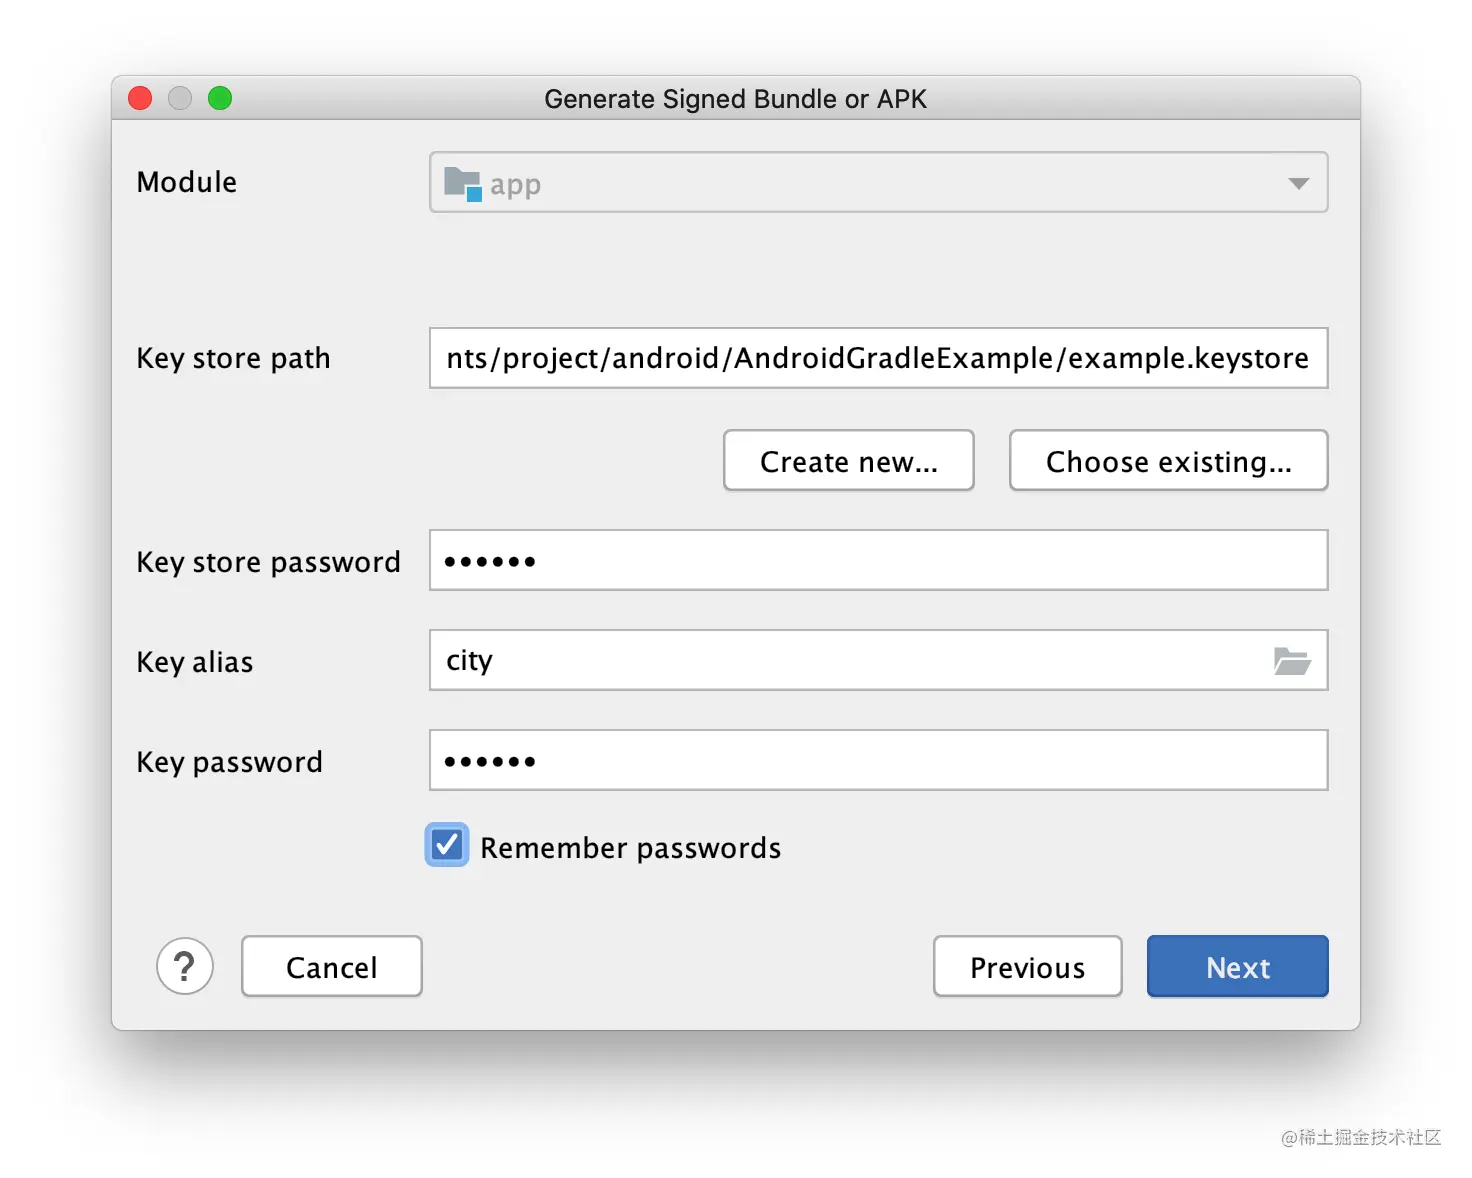Viewport: 1472px width, 1178px height.
Task: Click the 'Module' label
Action: click(187, 182)
